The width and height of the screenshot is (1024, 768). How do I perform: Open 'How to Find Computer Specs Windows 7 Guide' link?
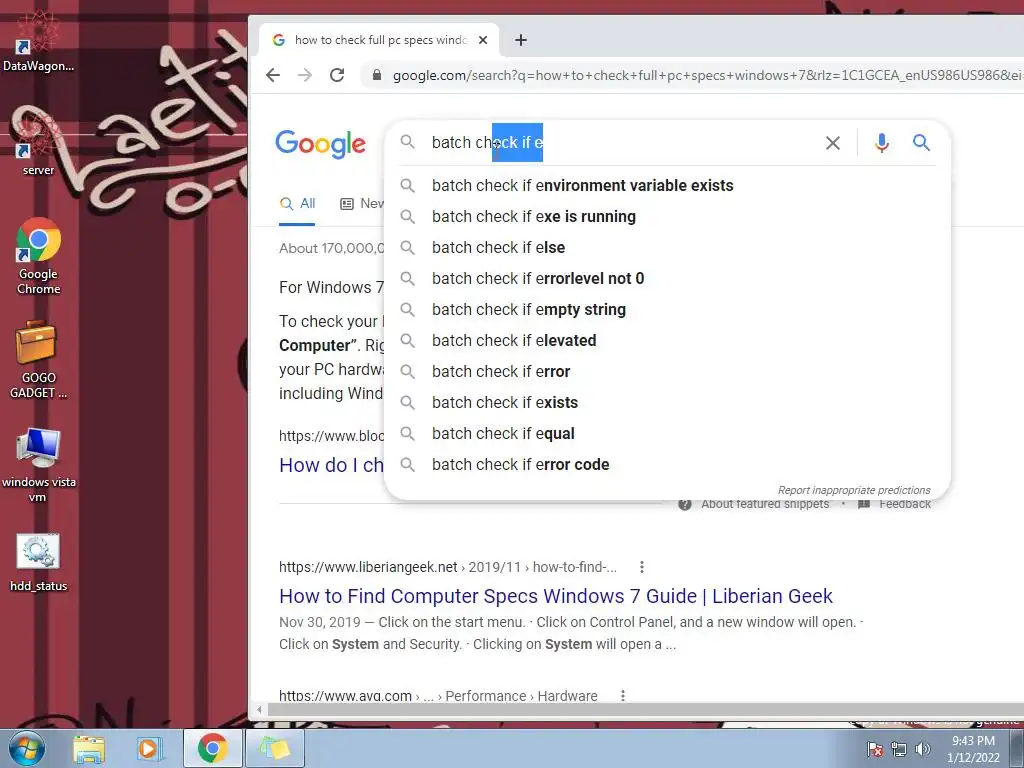pyautogui.click(x=556, y=596)
